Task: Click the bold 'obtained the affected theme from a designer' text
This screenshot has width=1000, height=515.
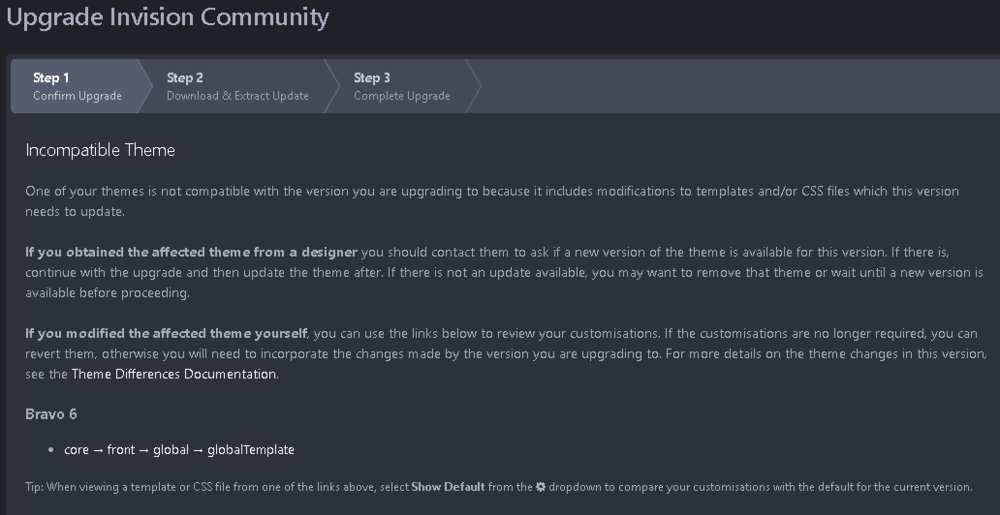Action: 191,251
